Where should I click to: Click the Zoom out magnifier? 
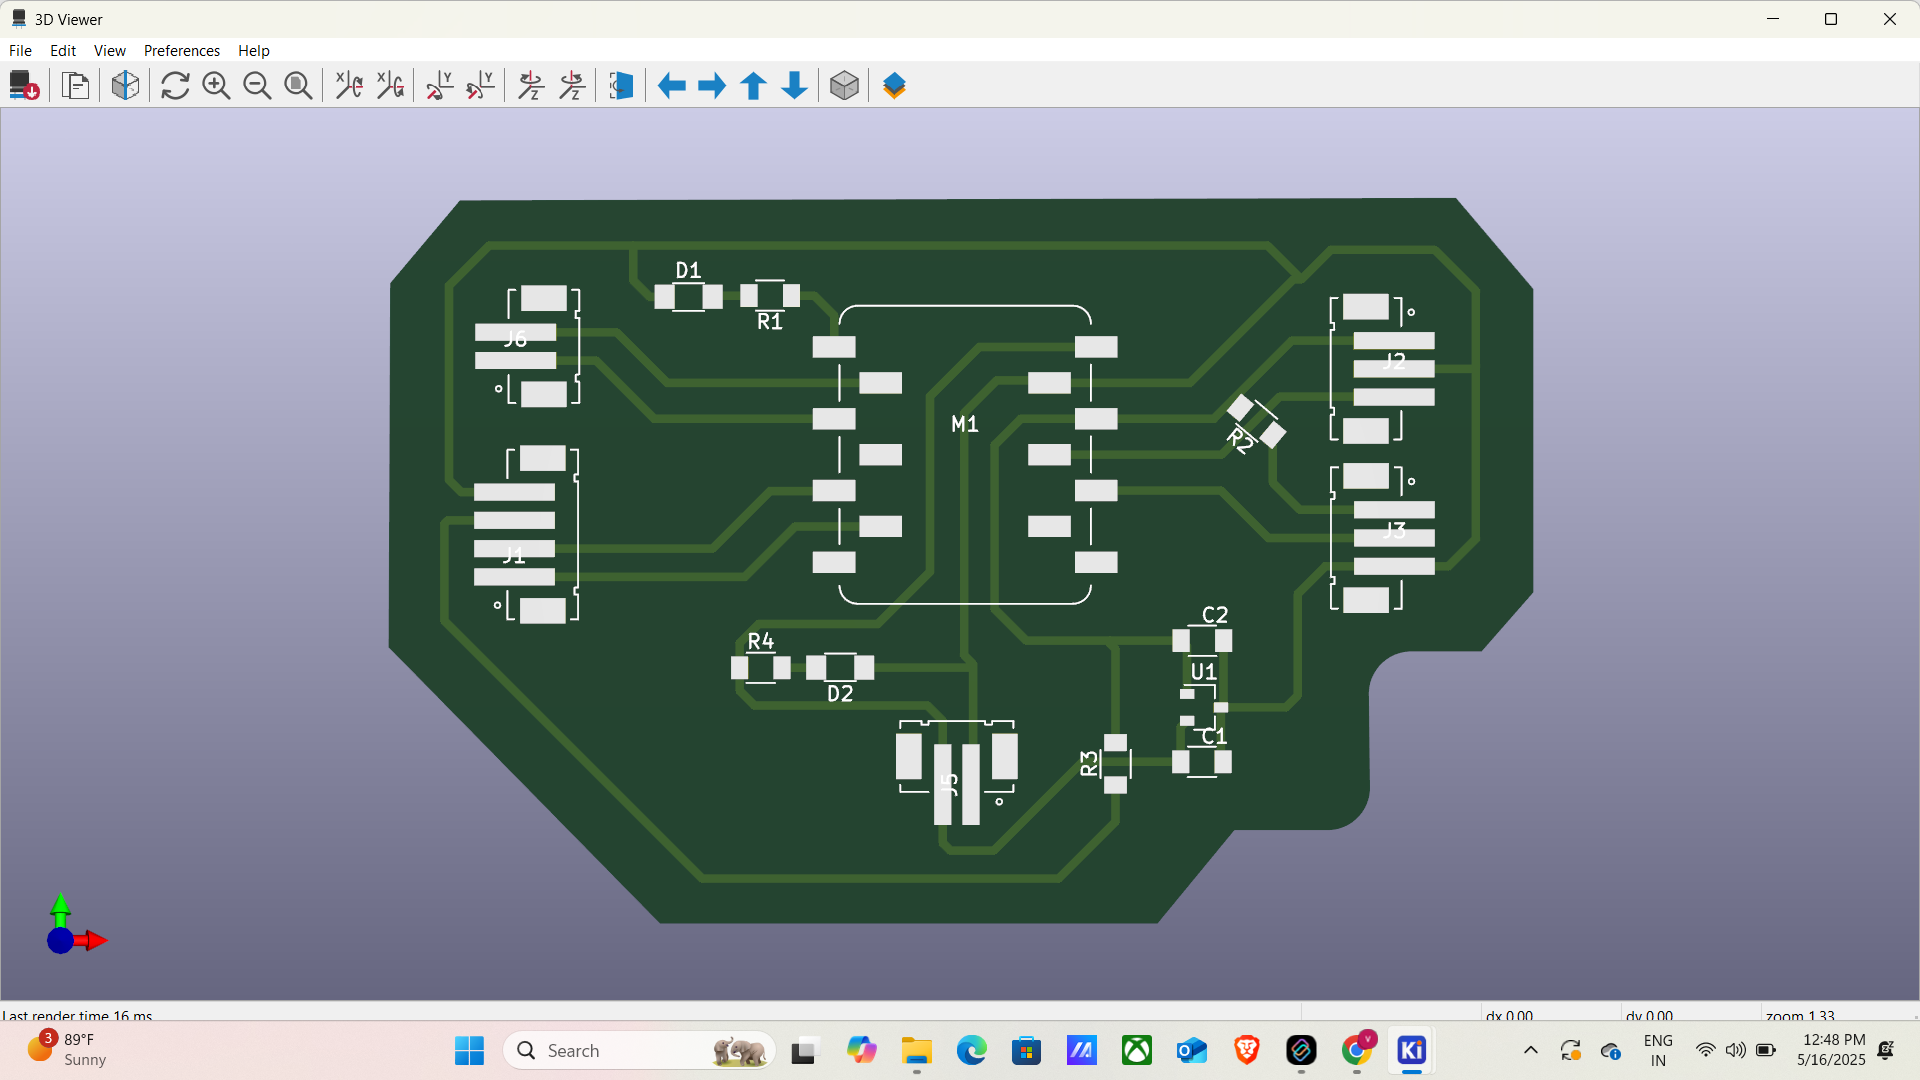[x=257, y=86]
